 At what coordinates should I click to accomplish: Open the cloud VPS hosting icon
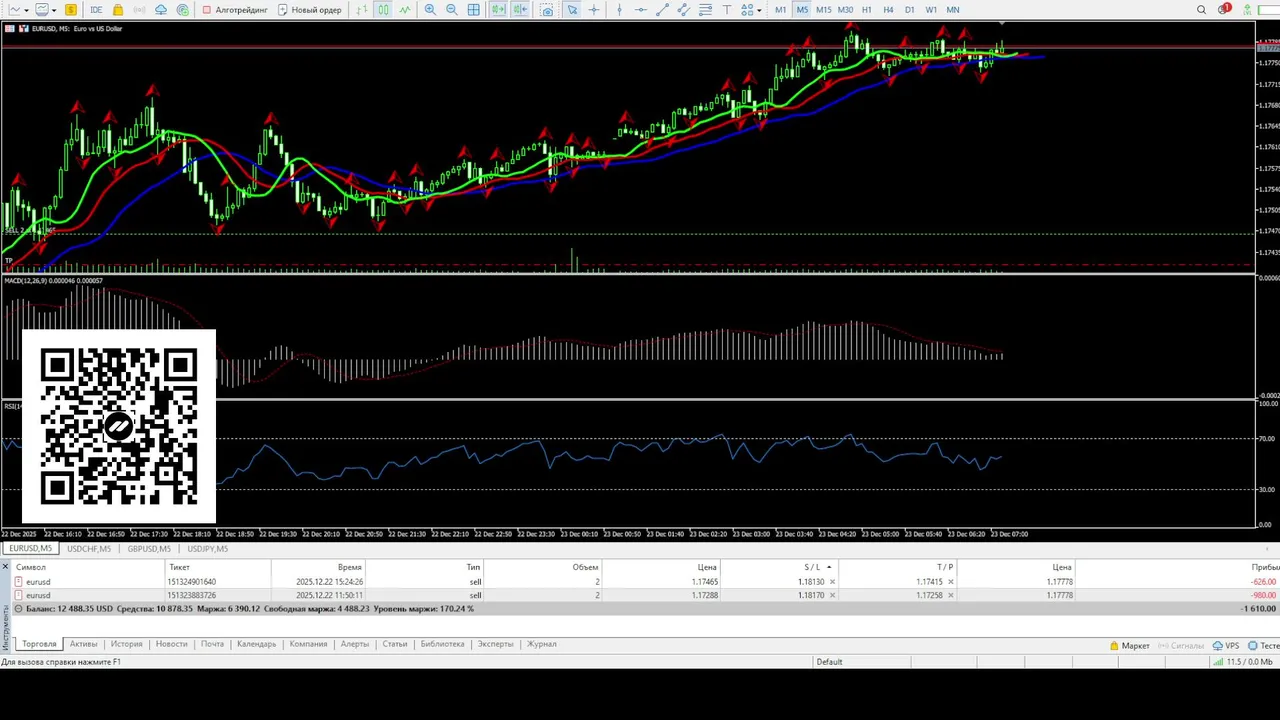point(161,10)
